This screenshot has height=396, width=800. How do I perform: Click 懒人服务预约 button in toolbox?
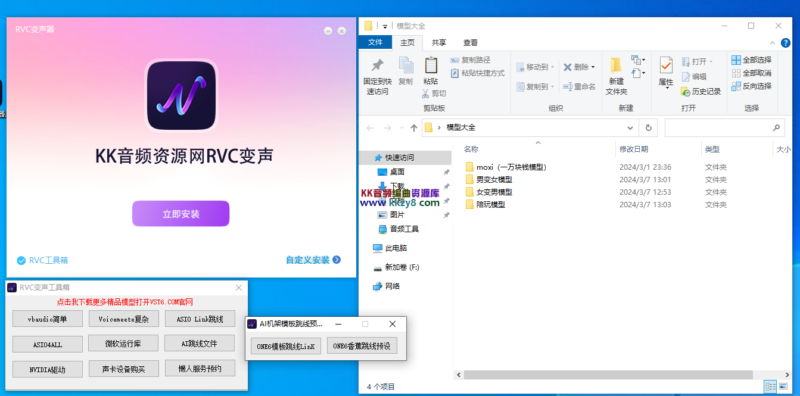tap(200, 368)
